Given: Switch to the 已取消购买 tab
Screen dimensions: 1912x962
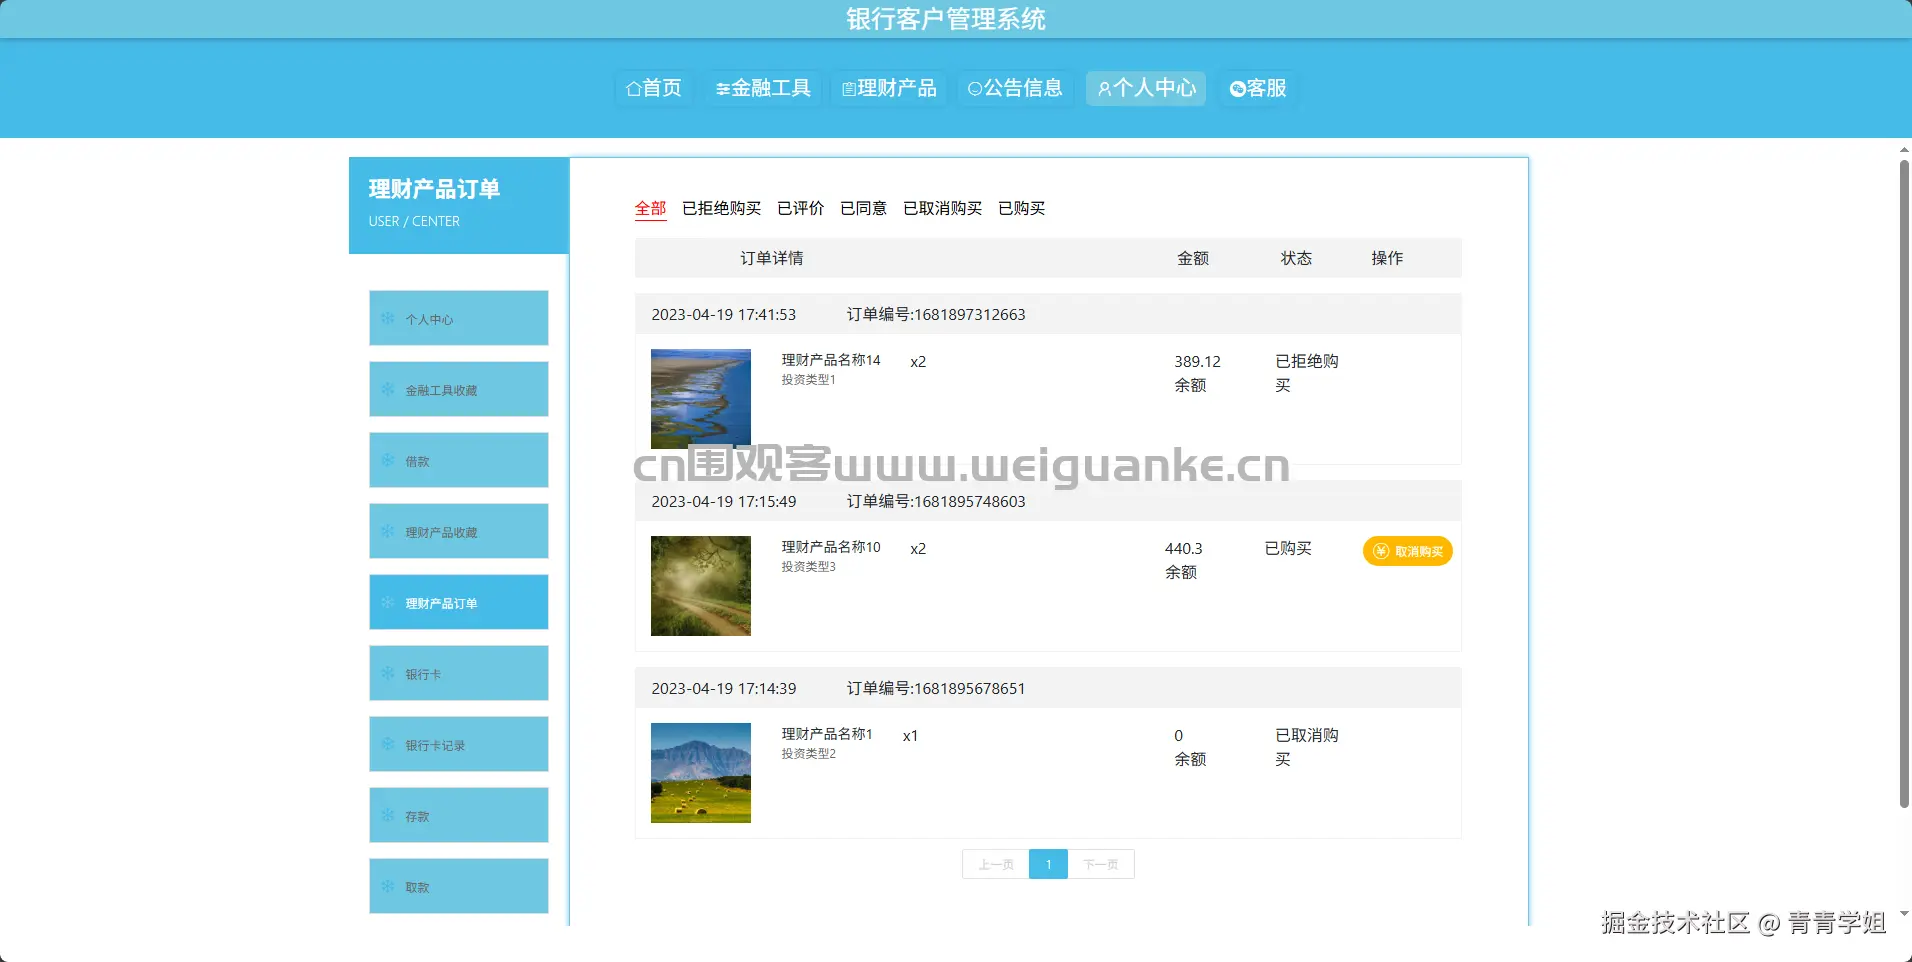Looking at the screenshot, I should tap(943, 208).
